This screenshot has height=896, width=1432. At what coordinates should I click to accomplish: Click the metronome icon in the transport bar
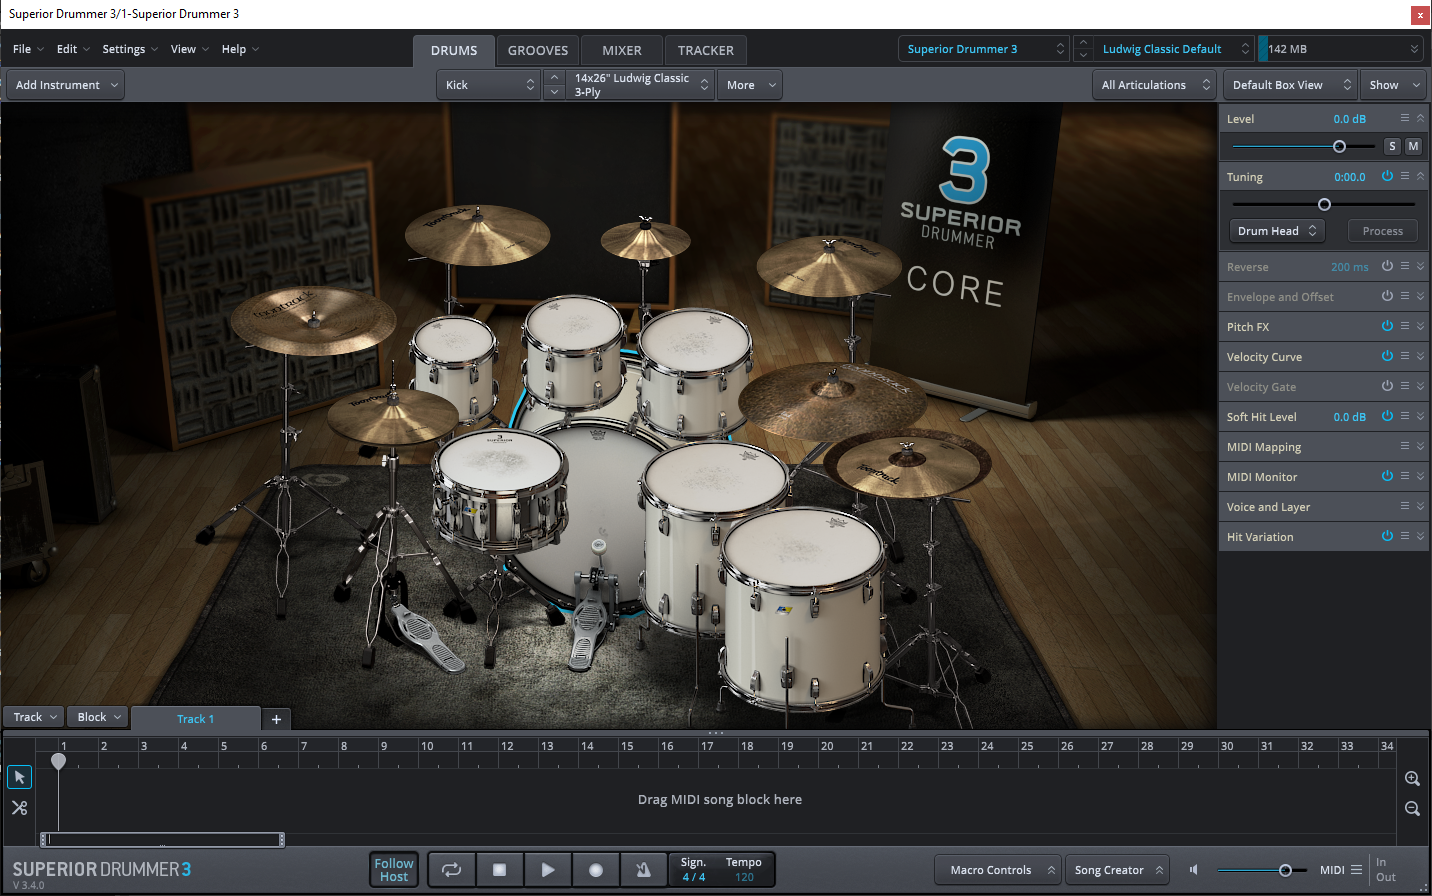[x=643, y=869]
